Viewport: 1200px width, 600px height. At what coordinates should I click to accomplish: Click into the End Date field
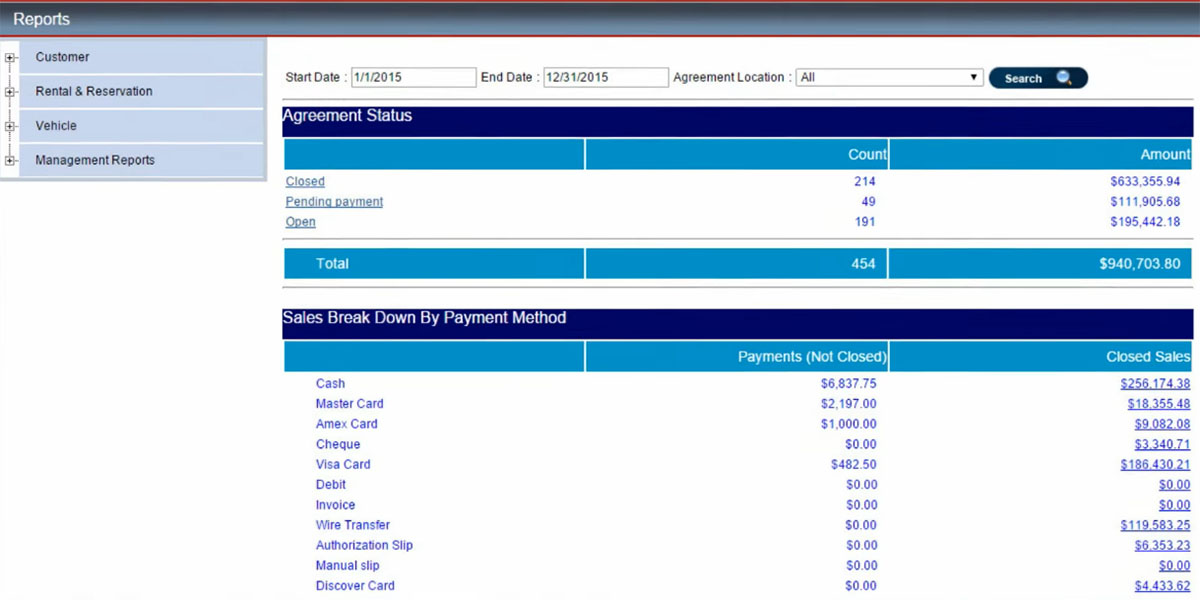[605, 77]
